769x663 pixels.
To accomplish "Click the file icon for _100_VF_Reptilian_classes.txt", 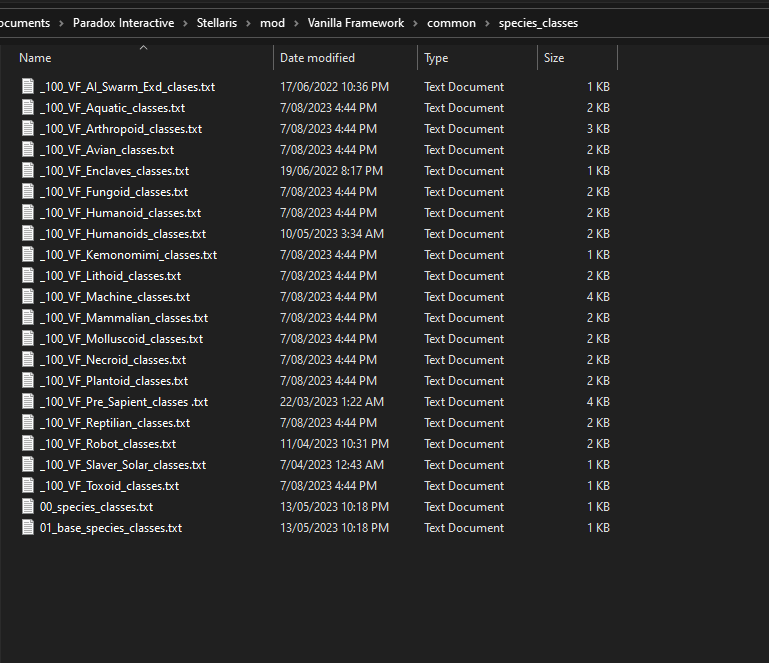I will (28, 423).
